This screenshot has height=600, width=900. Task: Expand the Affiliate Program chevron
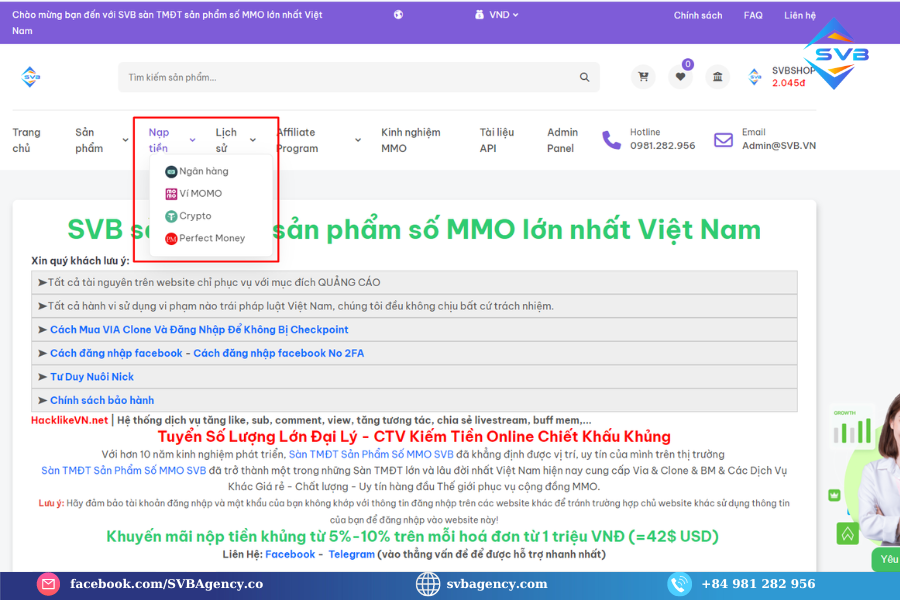pyautogui.click(x=358, y=140)
